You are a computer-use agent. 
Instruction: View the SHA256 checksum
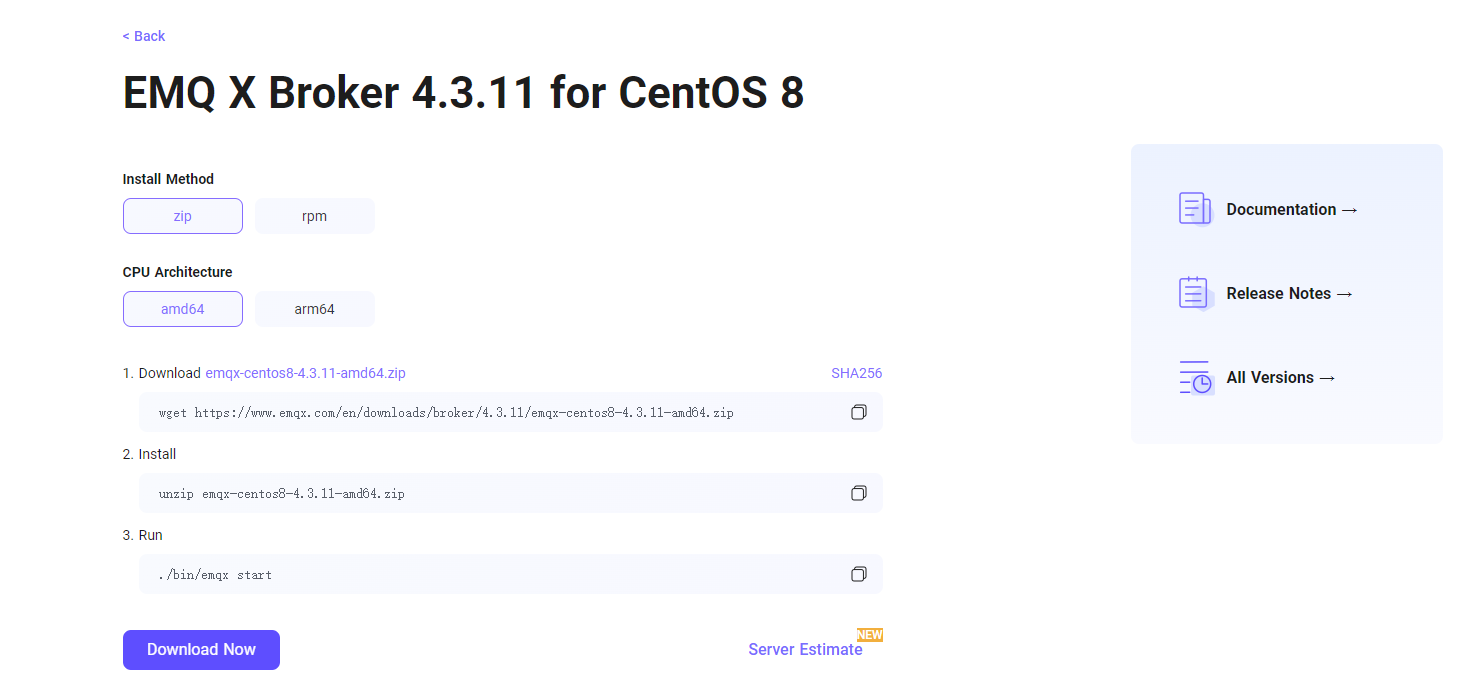click(x=856, y=373)
